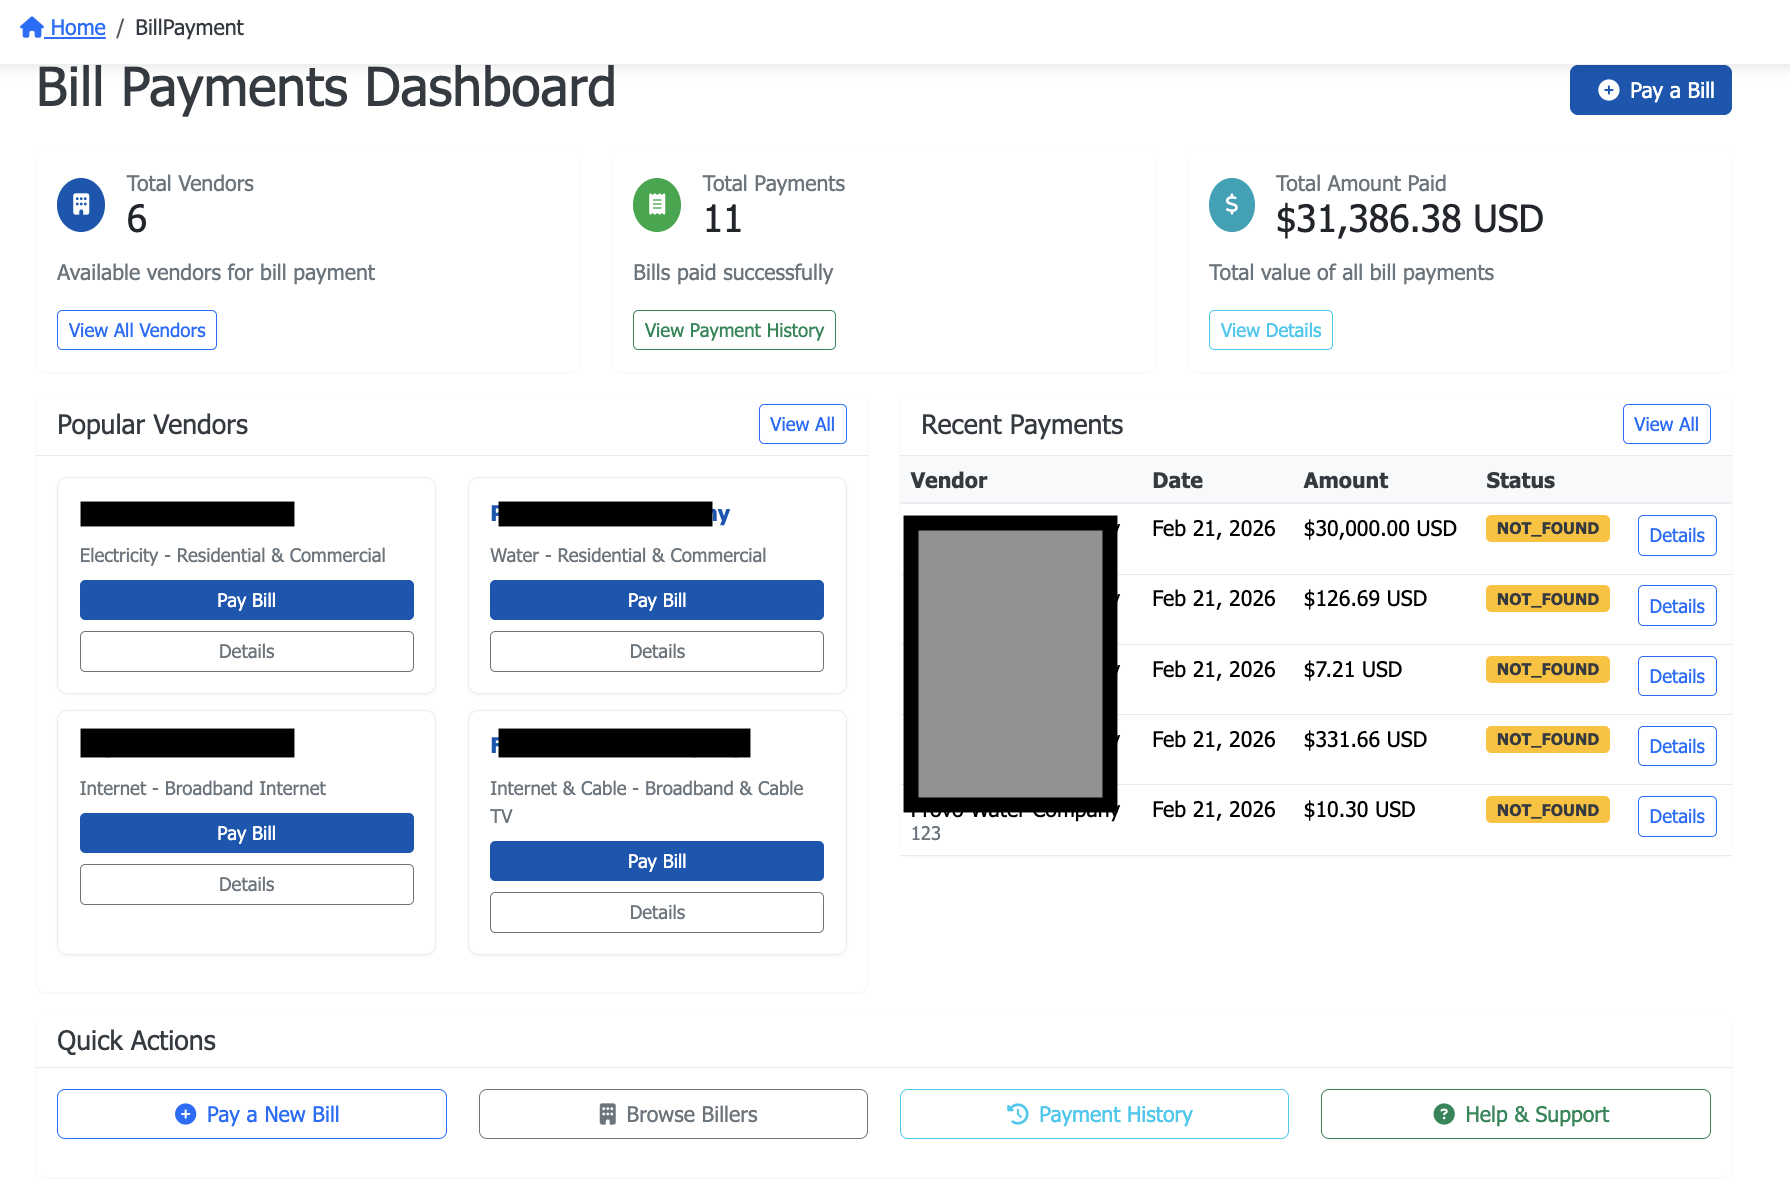
Task: Open View All Vendors
Action: (x=137, y=330)
